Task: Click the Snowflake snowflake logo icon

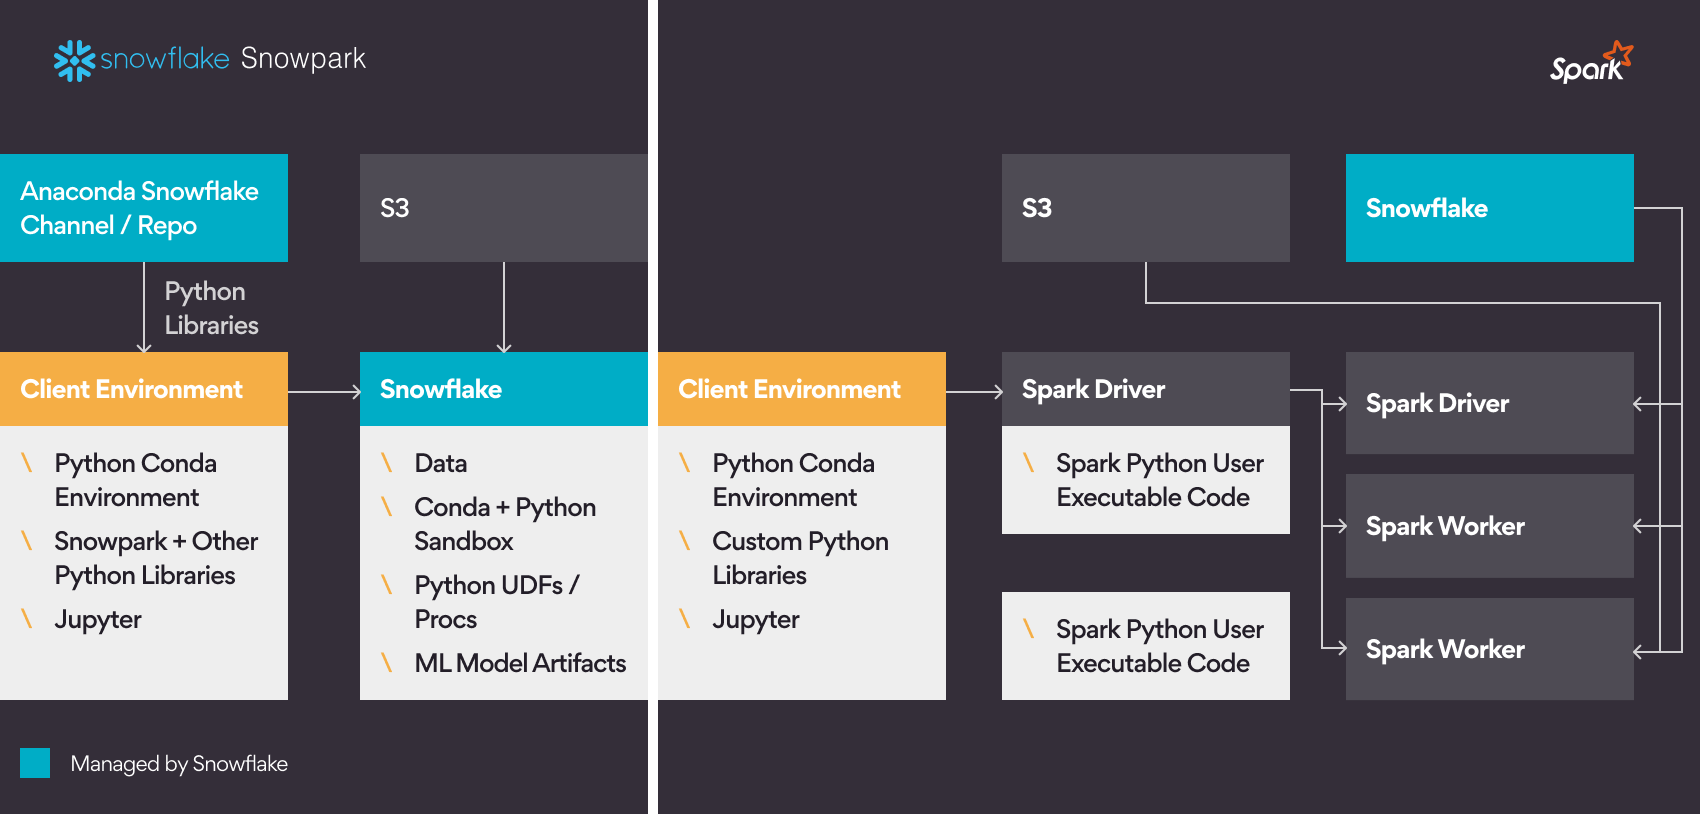Action: coord(74,60)
